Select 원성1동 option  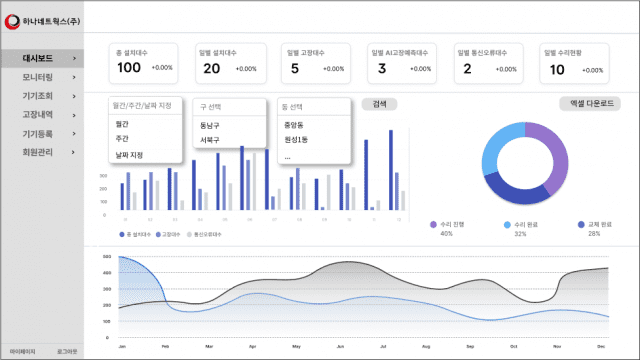pos(296,140)
